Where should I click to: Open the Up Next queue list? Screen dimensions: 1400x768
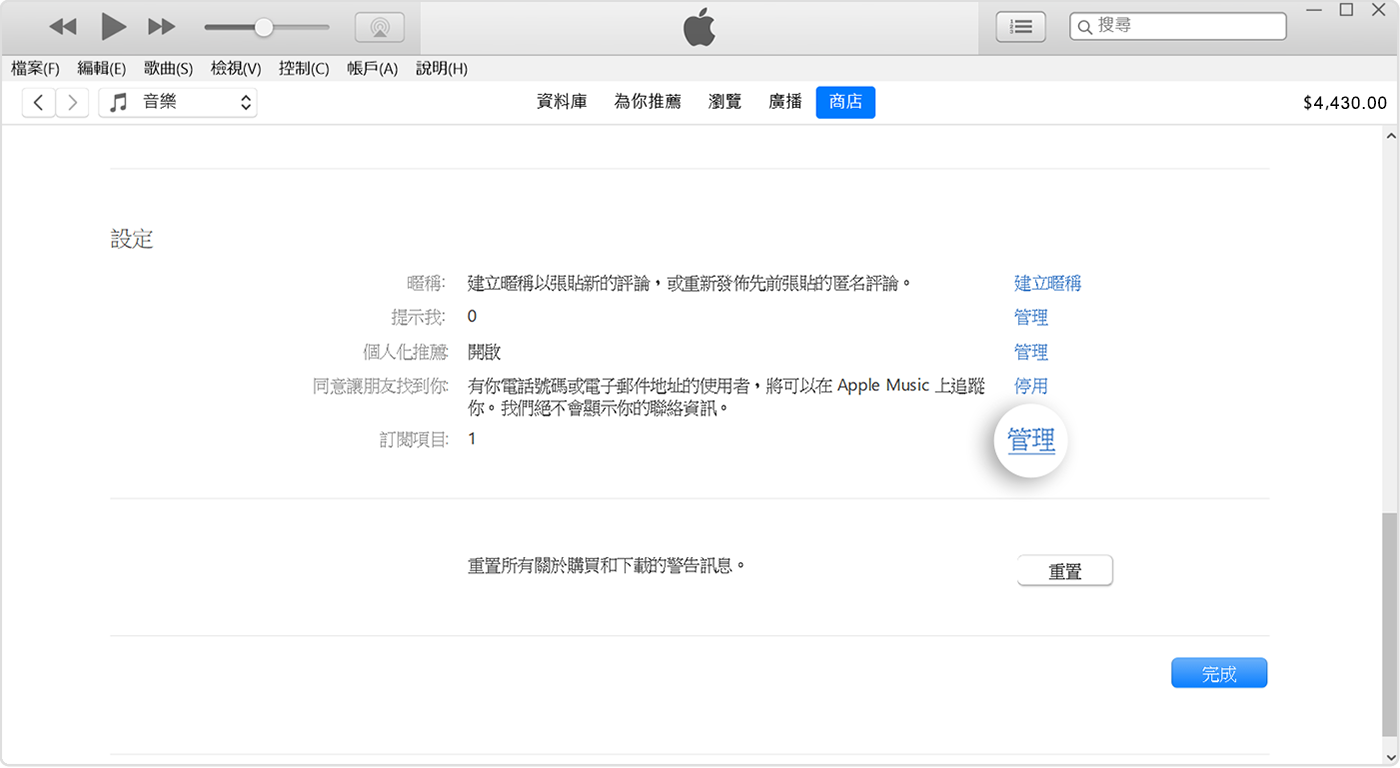pos(1020,26)
